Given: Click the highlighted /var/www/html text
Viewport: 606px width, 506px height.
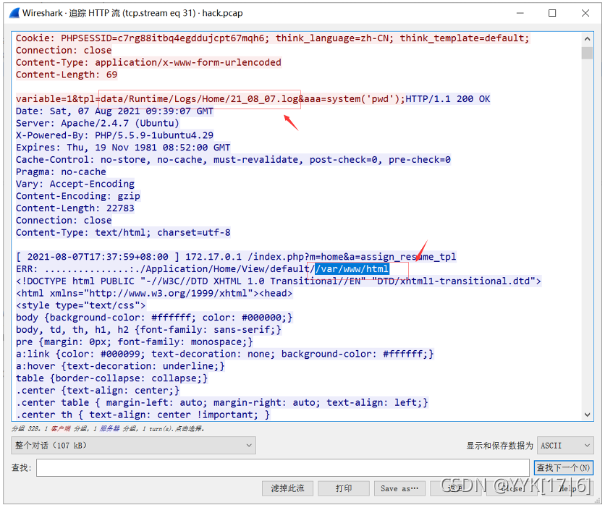Looking at the screenshot, I should 352,269.
